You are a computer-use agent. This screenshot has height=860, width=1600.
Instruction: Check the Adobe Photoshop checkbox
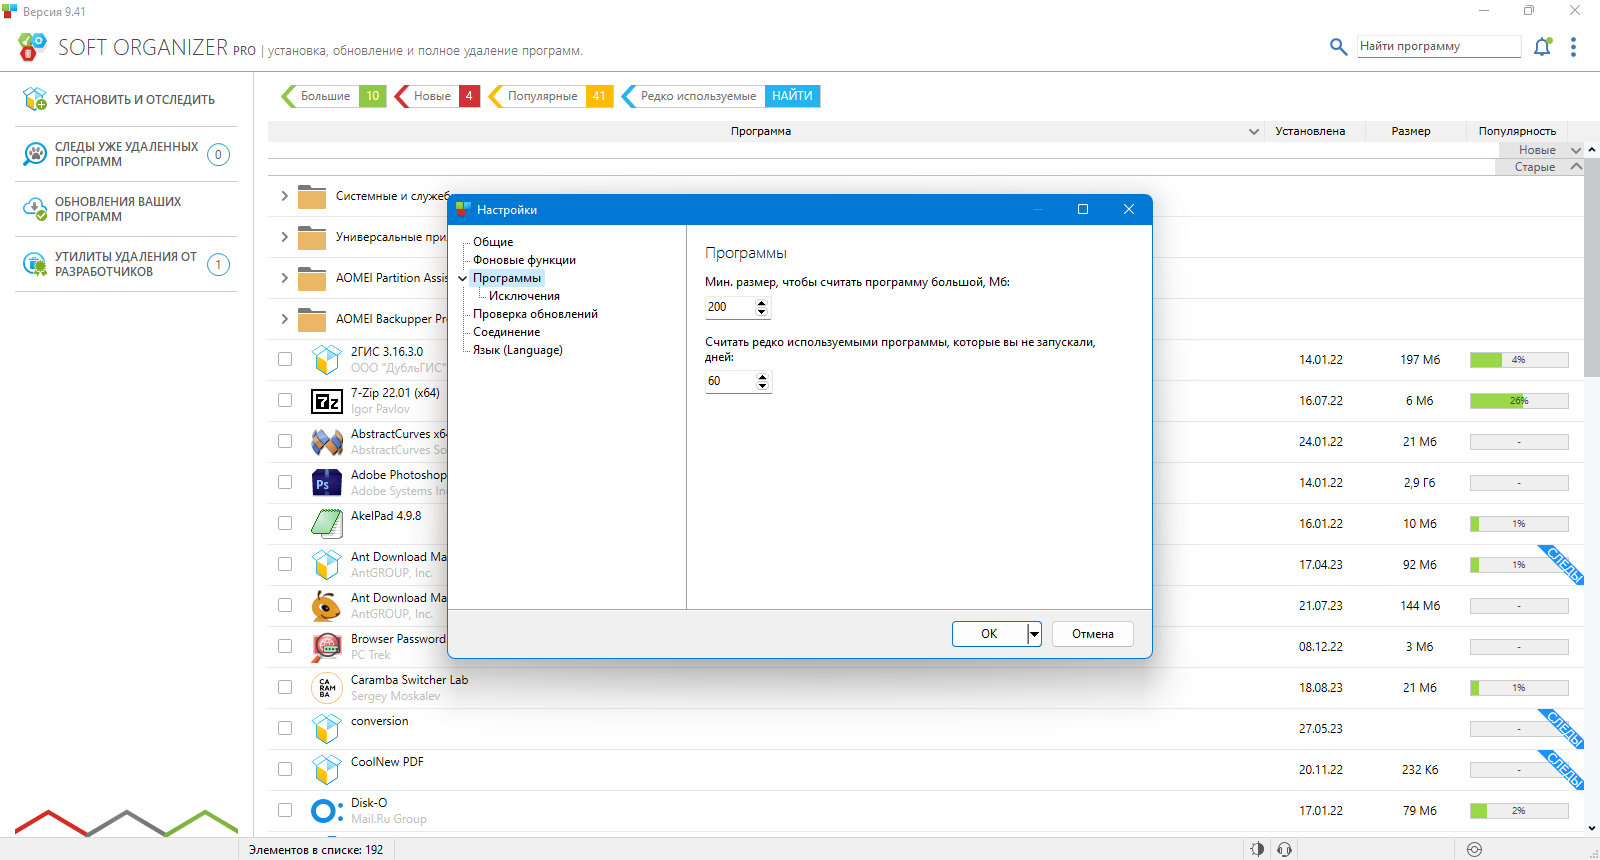[x=285, y=482]
